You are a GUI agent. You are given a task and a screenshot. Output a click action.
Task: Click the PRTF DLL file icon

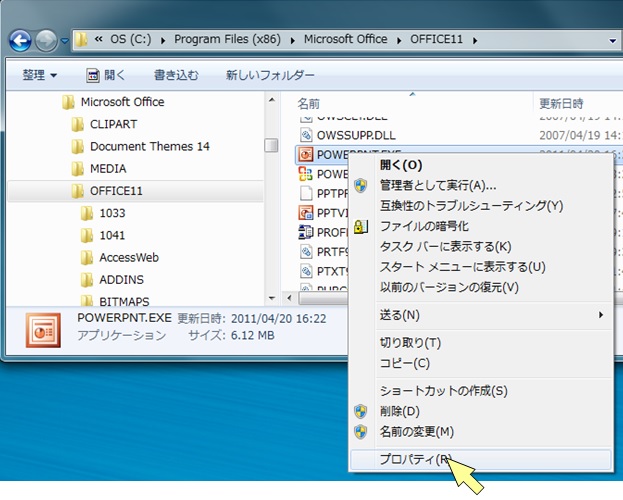[x=306, y=252]
